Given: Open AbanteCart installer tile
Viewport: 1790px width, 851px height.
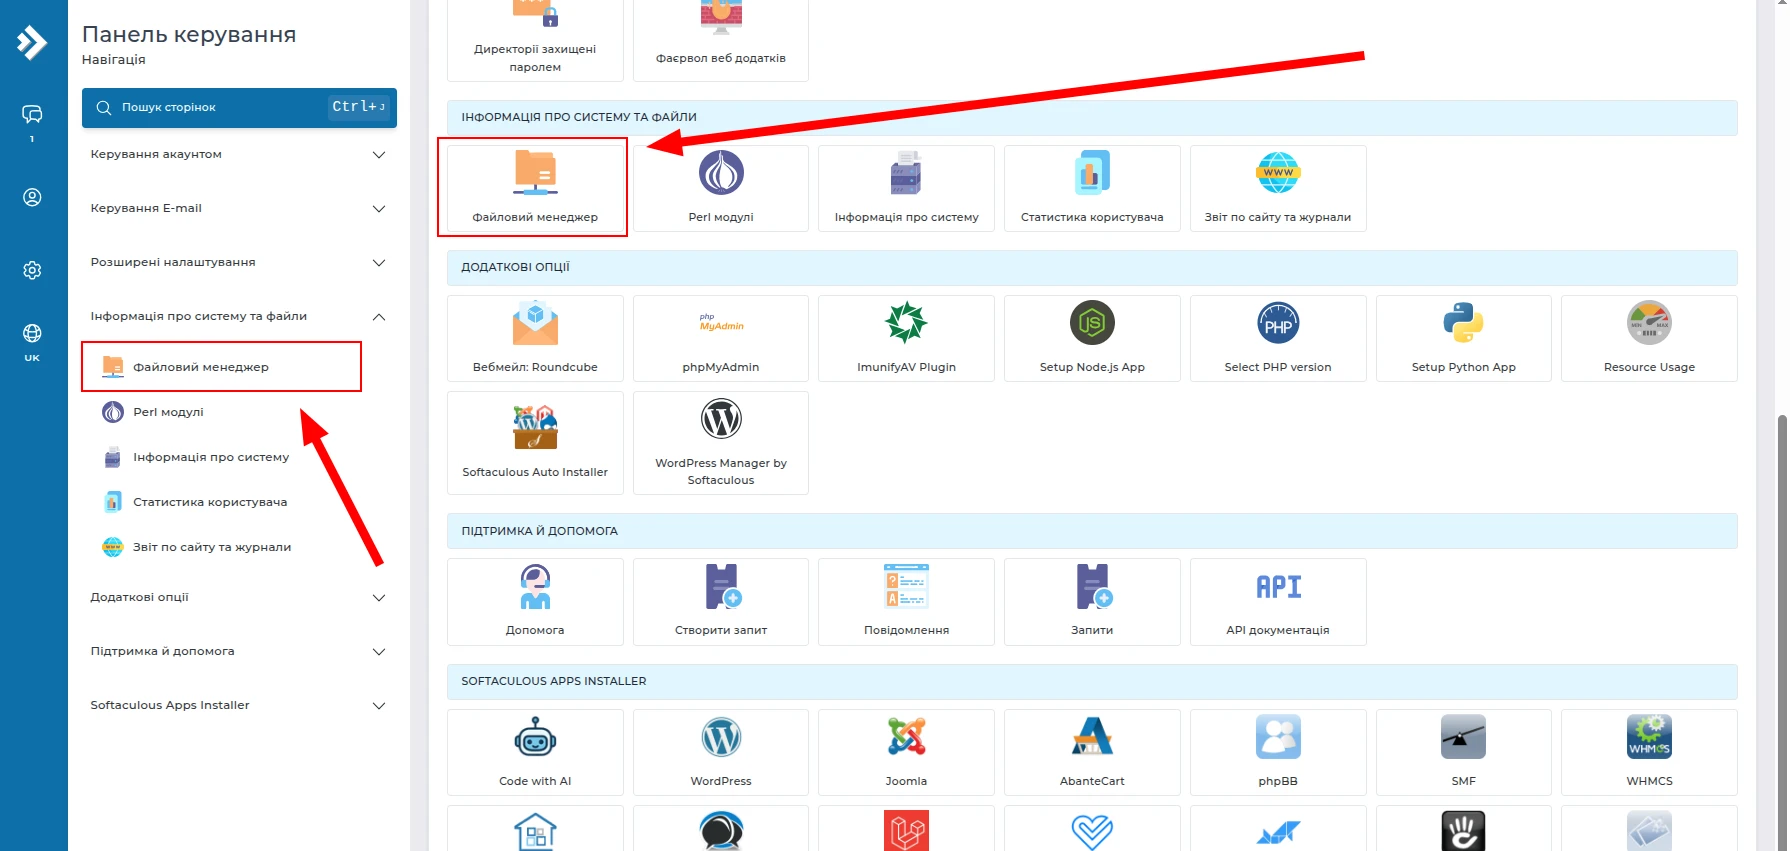Looking at the screenshot, I should point(1092,752).
